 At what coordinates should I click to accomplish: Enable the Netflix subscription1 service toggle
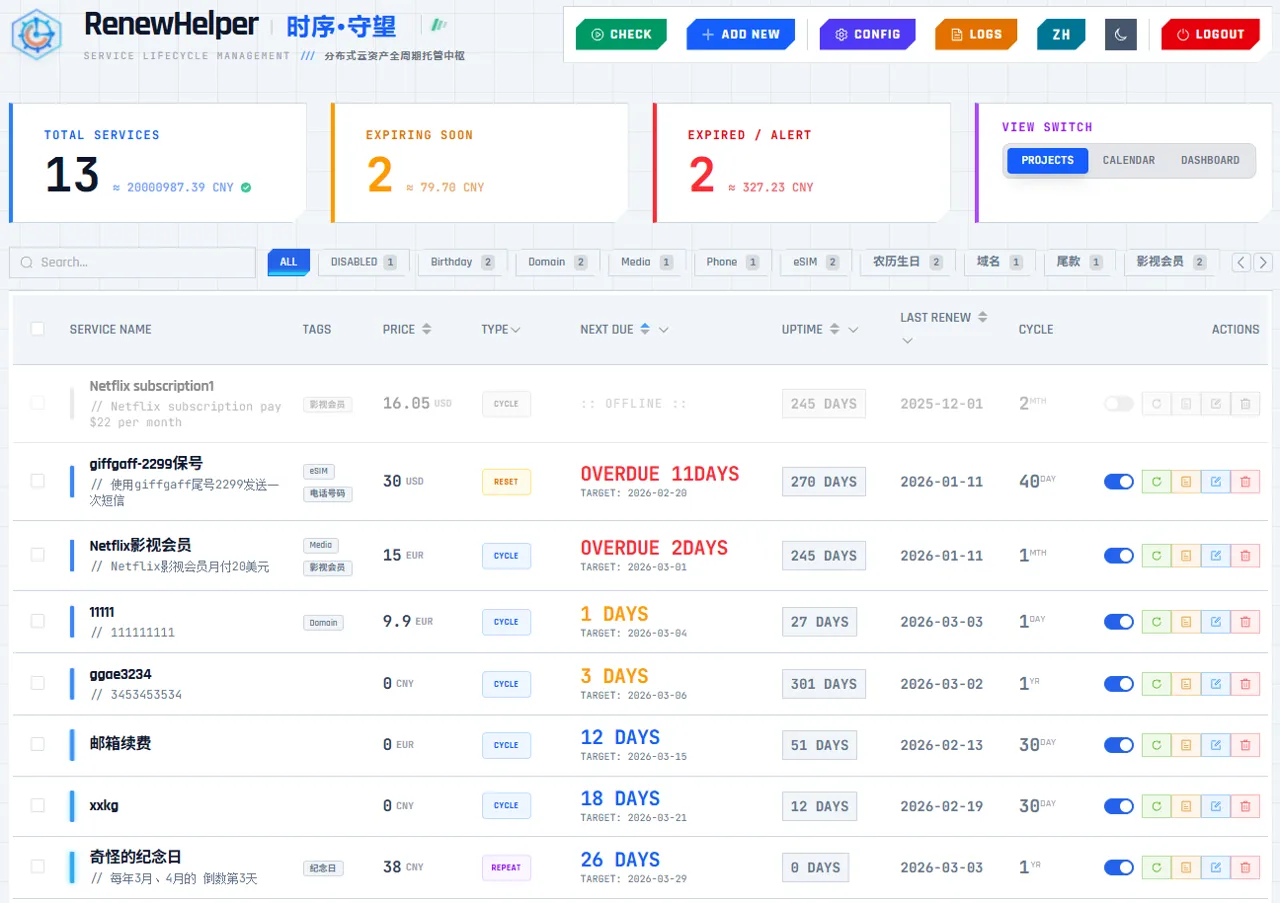tap(1119, 404)
